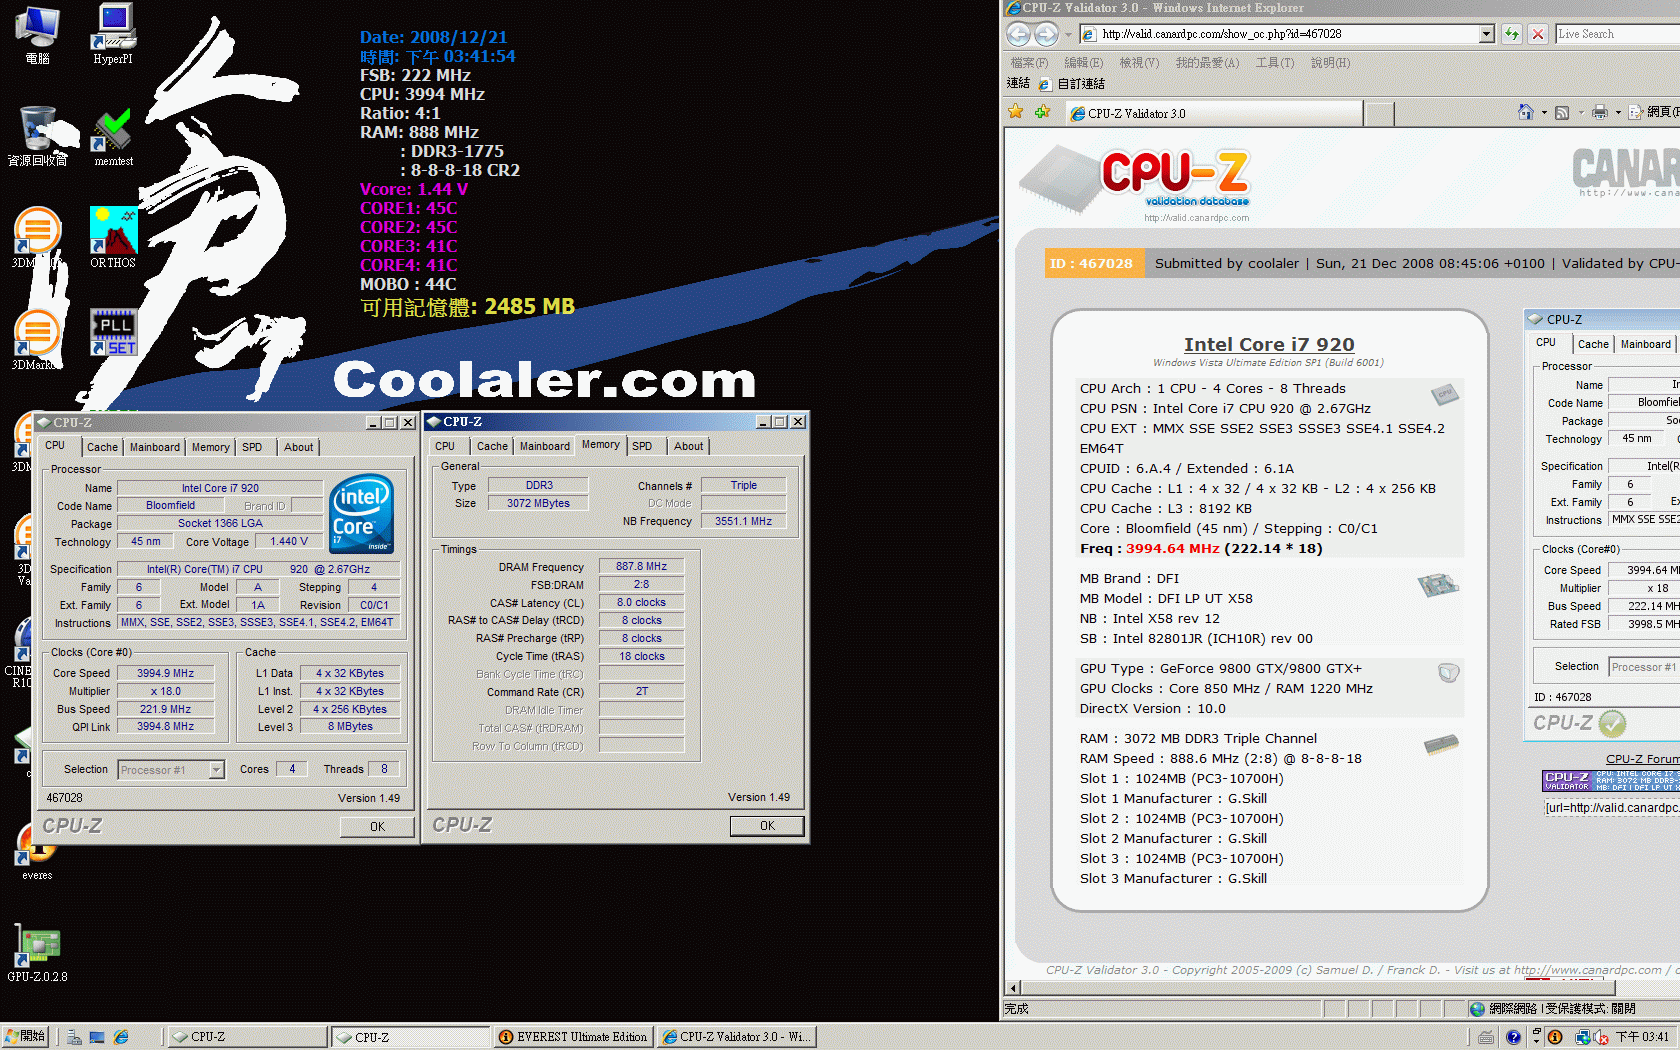Viewport: 1680px width, 1050px height.
Task: Switch to Cache tab in left CPU-Z
Action: 102,447
